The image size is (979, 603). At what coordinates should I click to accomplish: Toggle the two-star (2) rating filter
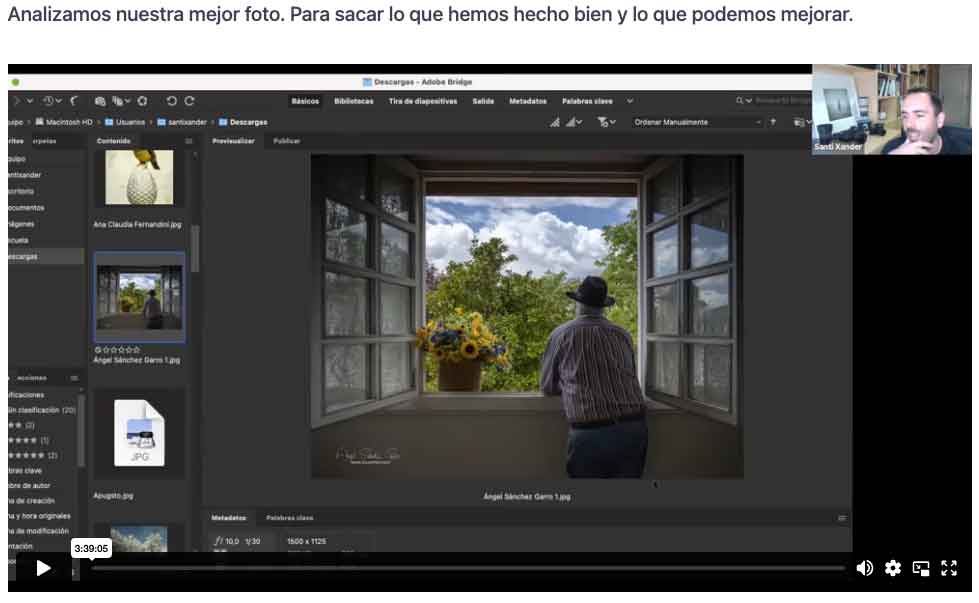tap(22, 425)
